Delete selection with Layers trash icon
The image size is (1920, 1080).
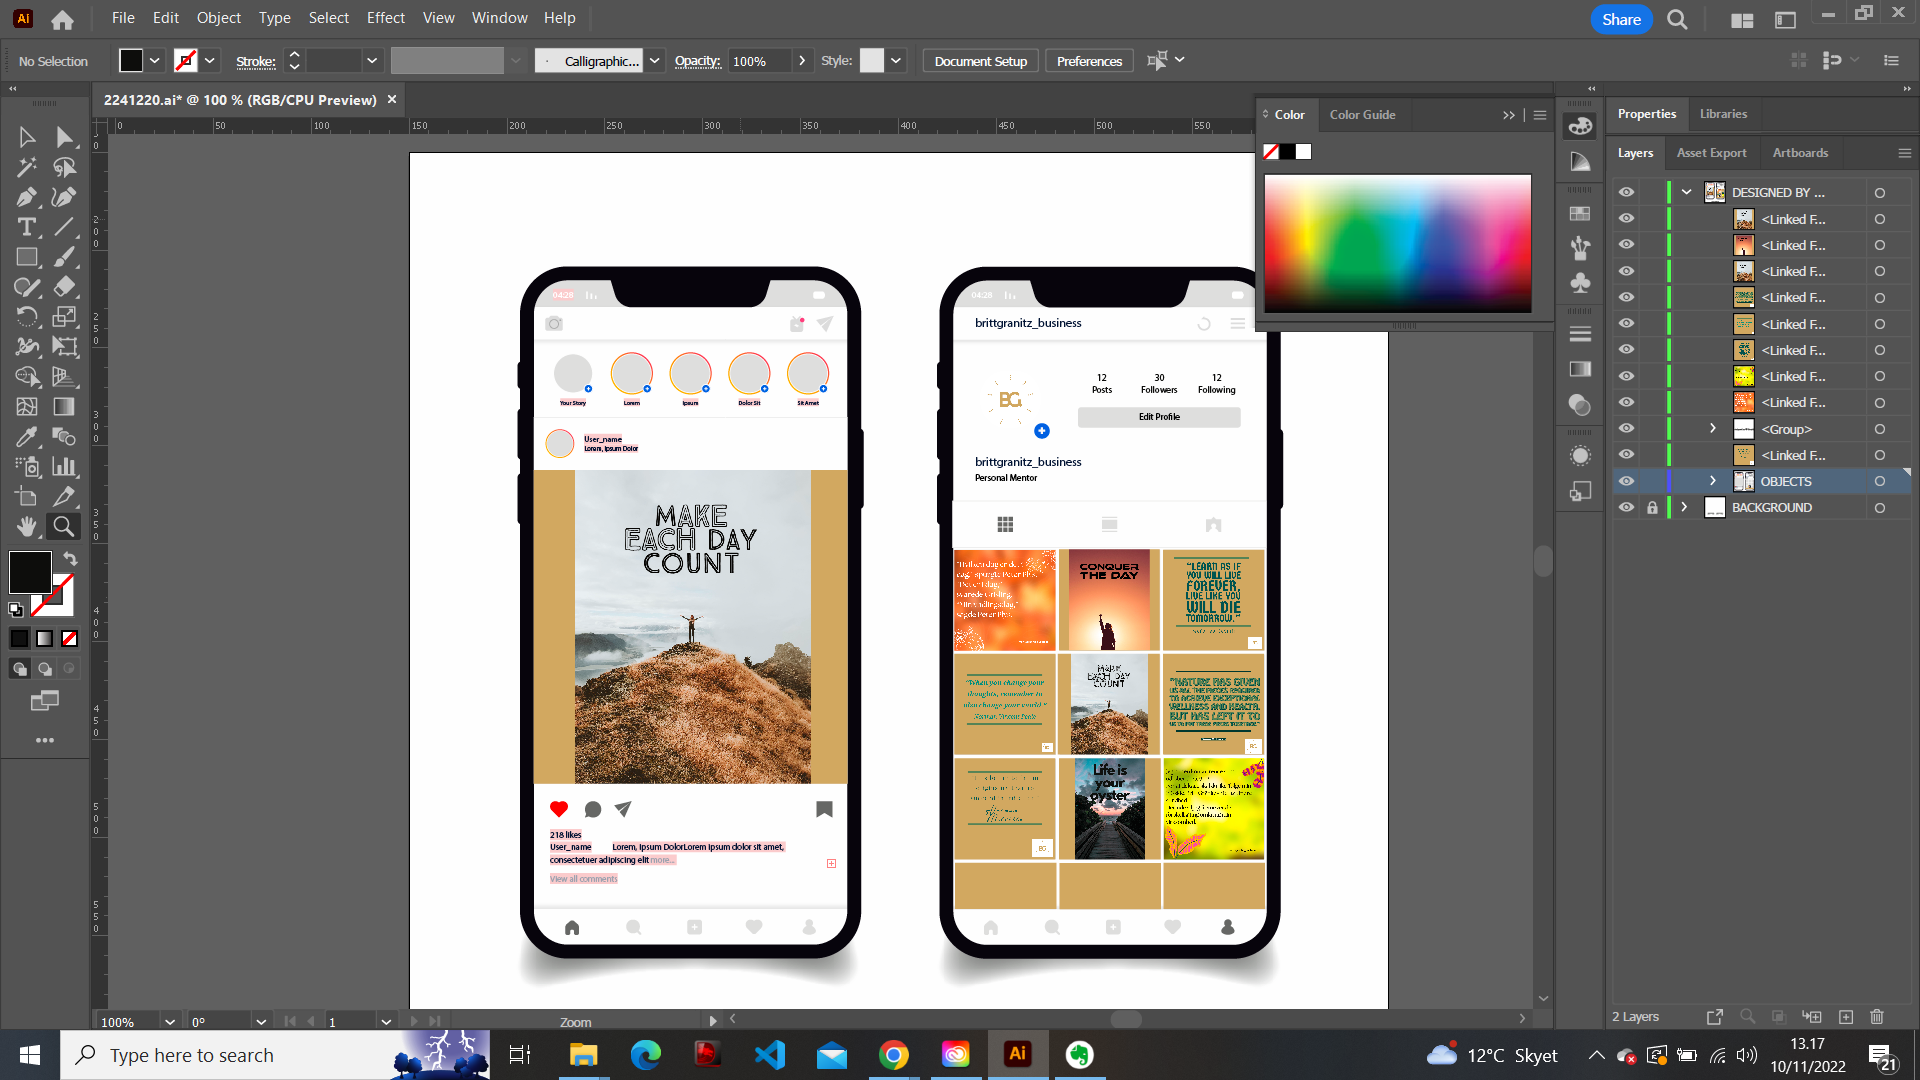pos(1876,1016)
